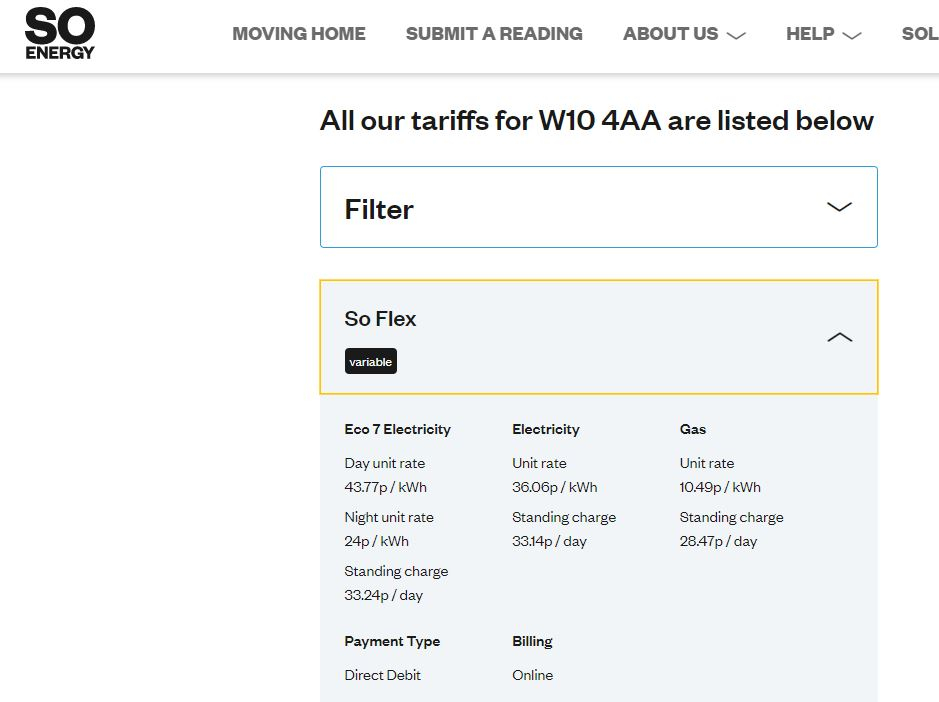Click the Direct Debit payment text
This screenshot has width=939, height=702.
pos(383,675)
